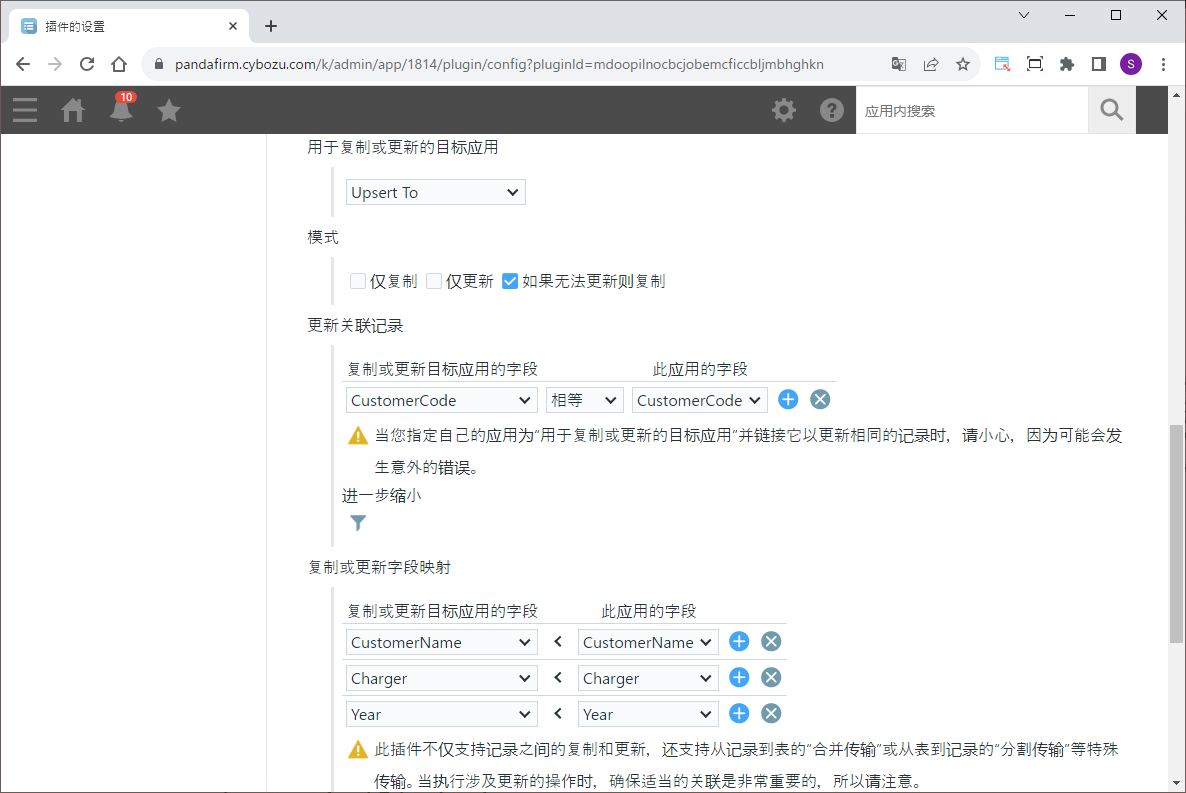The image size is (1186, 793).
Task: Open the settings gear icon
Action: [784, 110]
